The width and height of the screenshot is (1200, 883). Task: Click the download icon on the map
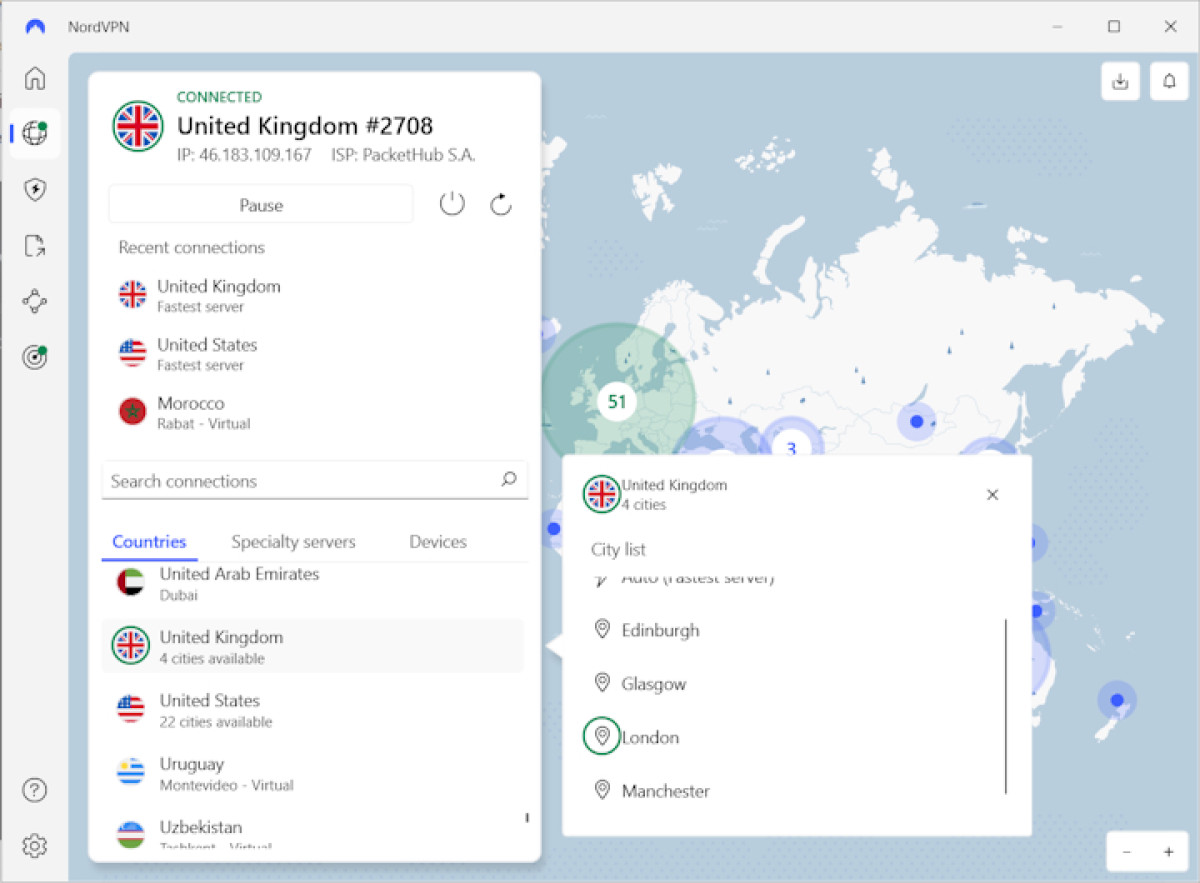coord(1120,81)
